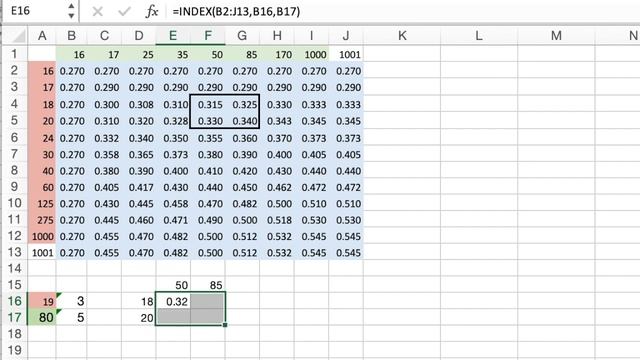This screenshot has height=360, width=640.
Task: Open the fx insert function button
Action: pos(151,11)
